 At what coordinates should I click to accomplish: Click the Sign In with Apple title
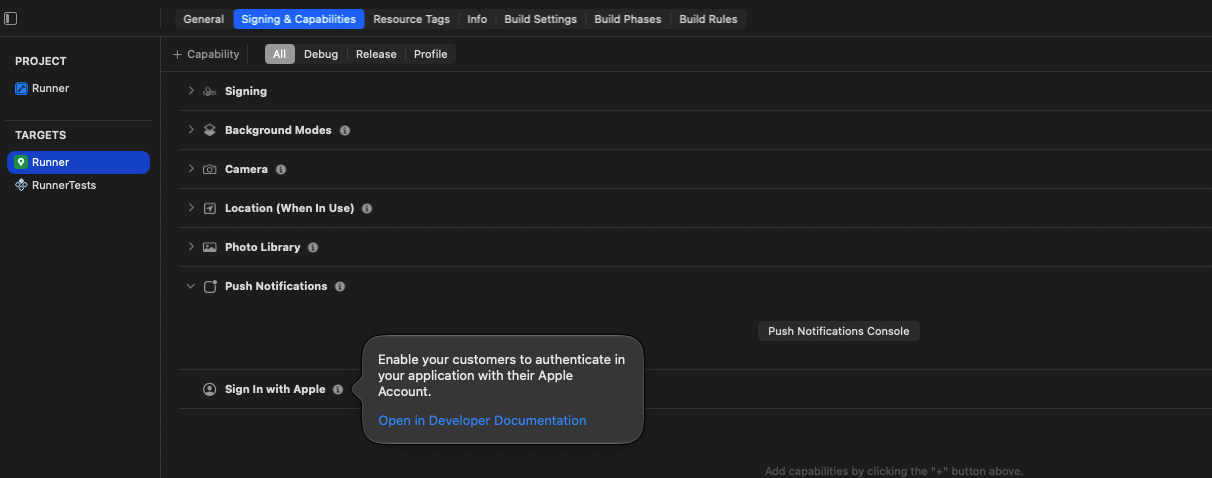point(275,389)
